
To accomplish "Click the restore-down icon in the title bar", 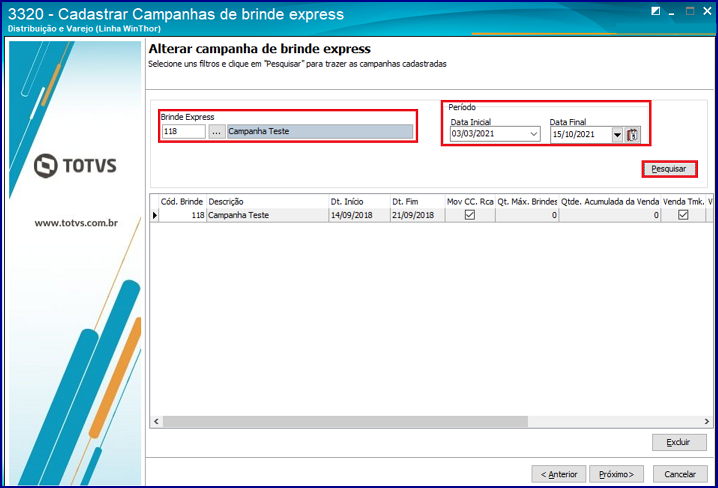I will tap(656, 11).
